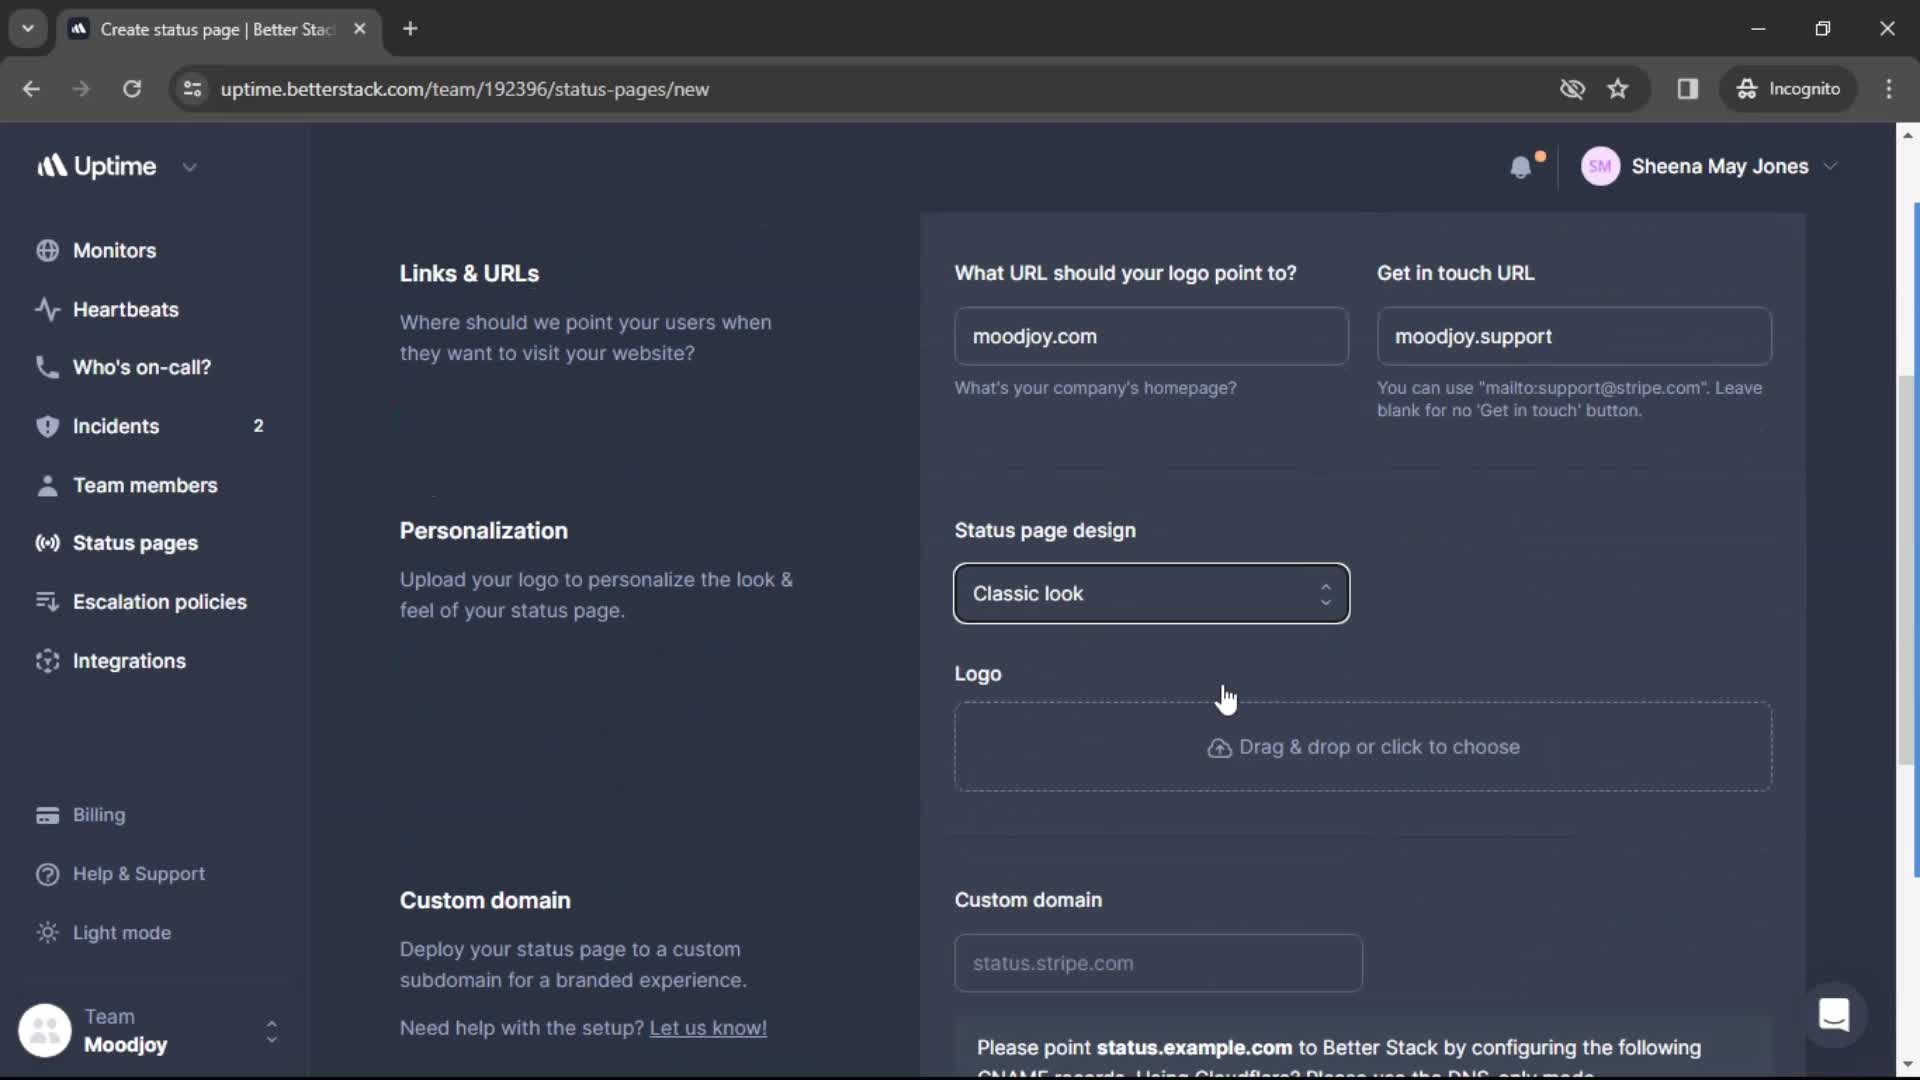Click the Monitors icon in sidebar
The height and width of the screenshot is (1080, 1920).
point(46,251)
